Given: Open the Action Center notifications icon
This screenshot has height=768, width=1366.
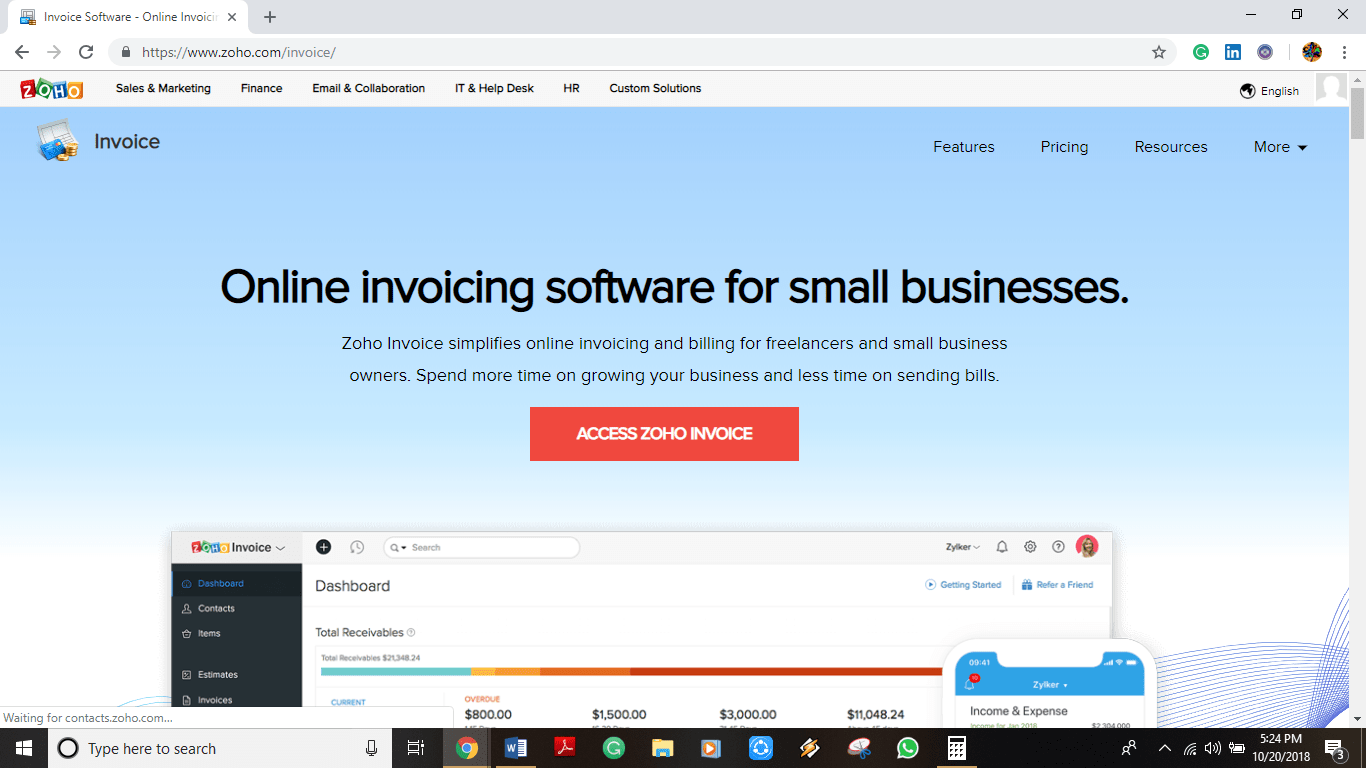Looking at the screenshot, I should (x=1334, y=748).
